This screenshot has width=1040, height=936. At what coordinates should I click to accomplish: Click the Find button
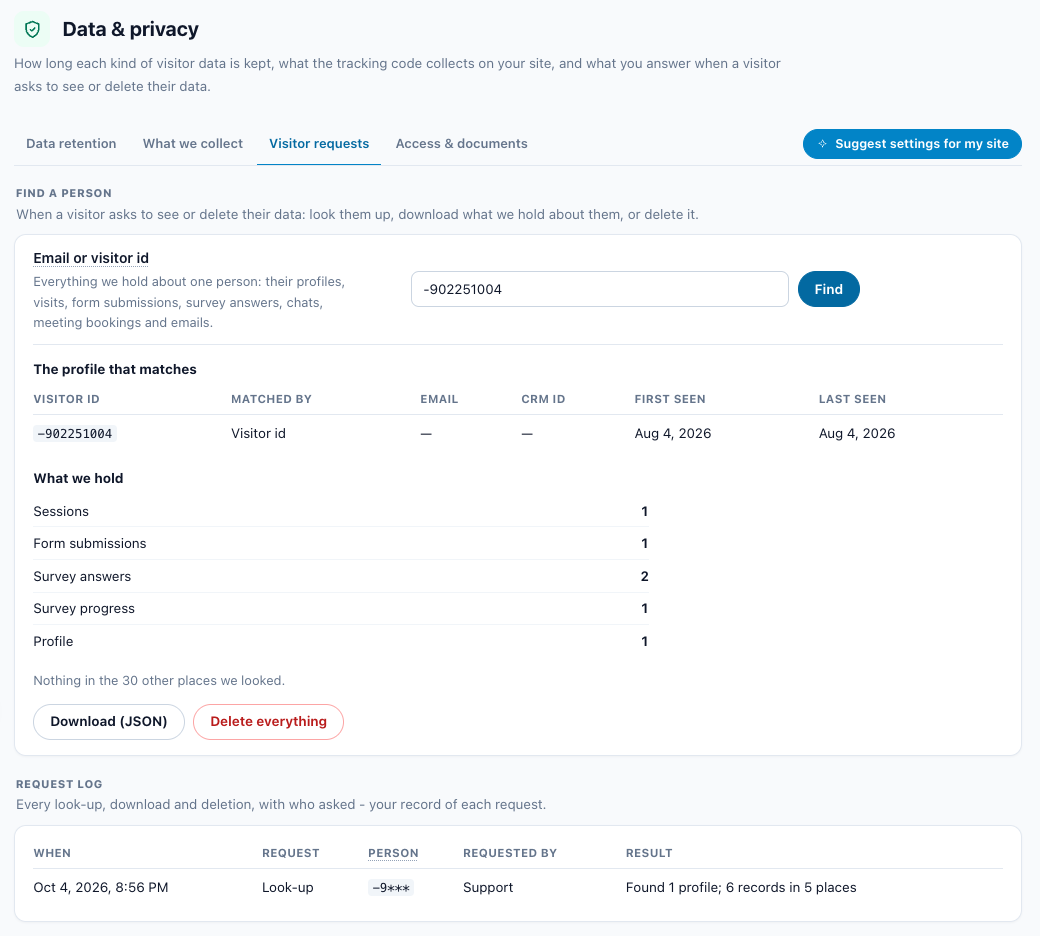tap(828, 289)
